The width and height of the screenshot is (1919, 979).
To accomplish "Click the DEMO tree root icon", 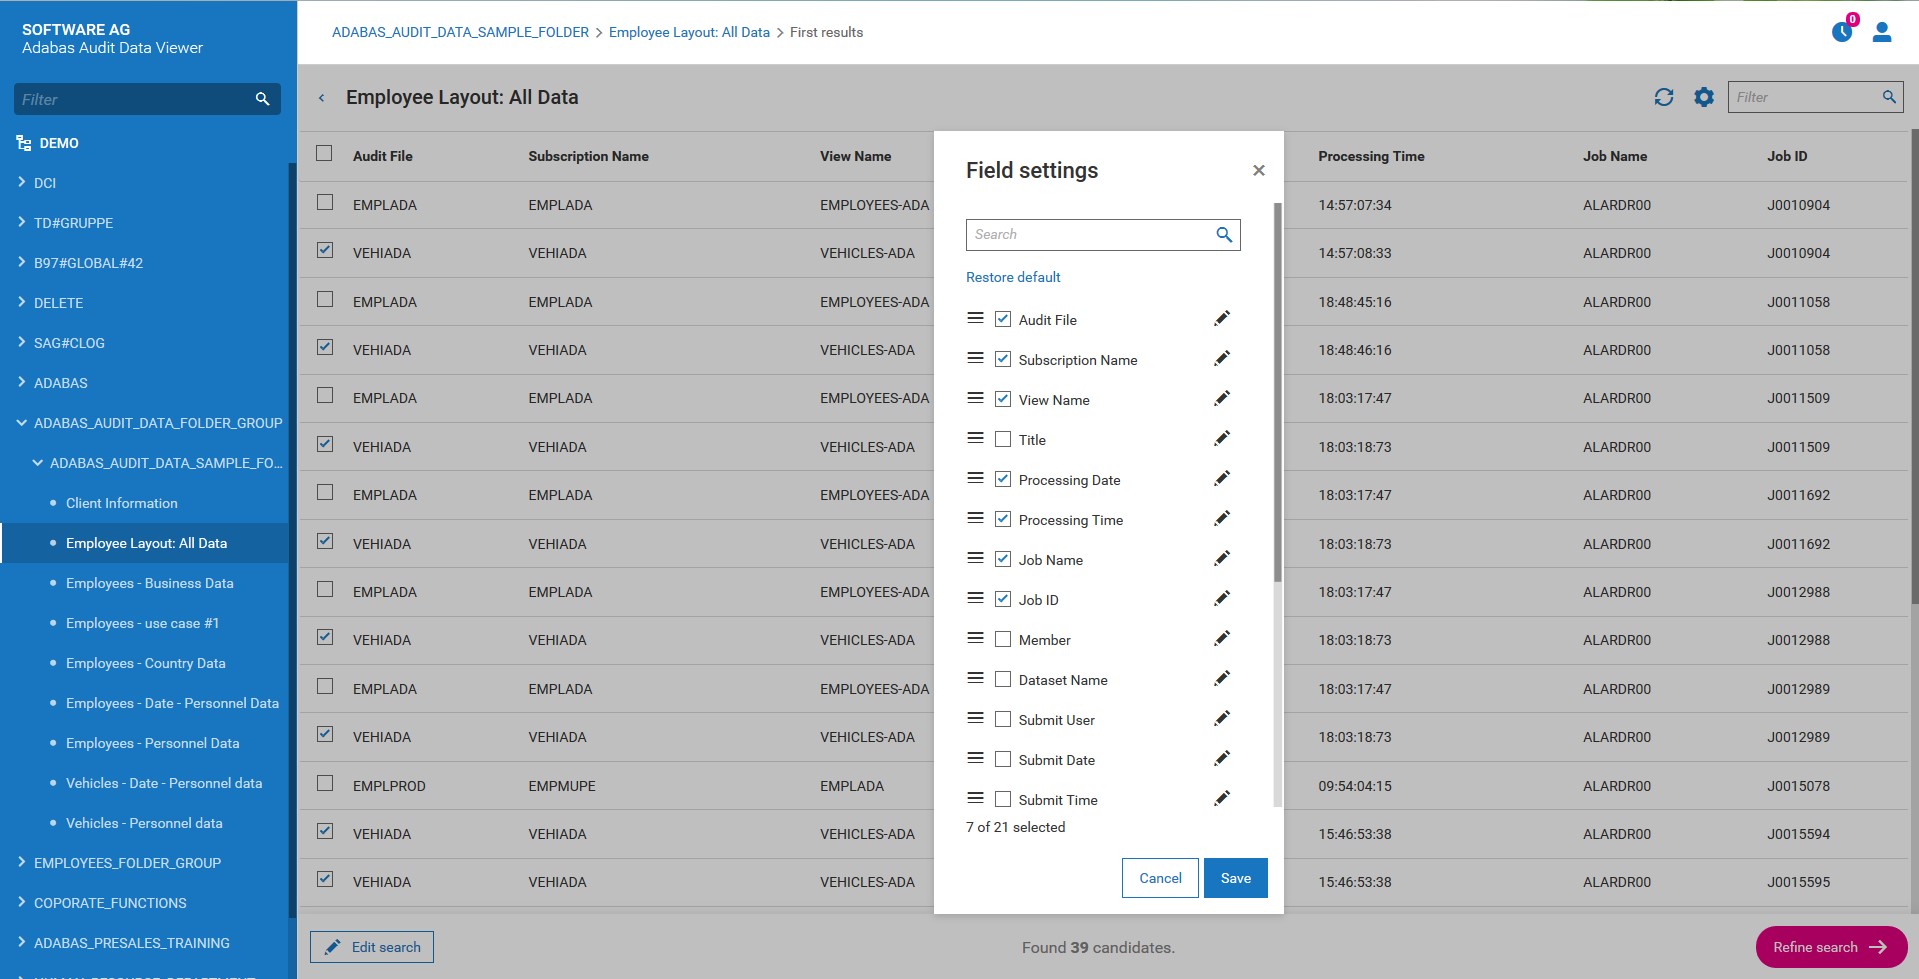I will click(x=24, y=143).
